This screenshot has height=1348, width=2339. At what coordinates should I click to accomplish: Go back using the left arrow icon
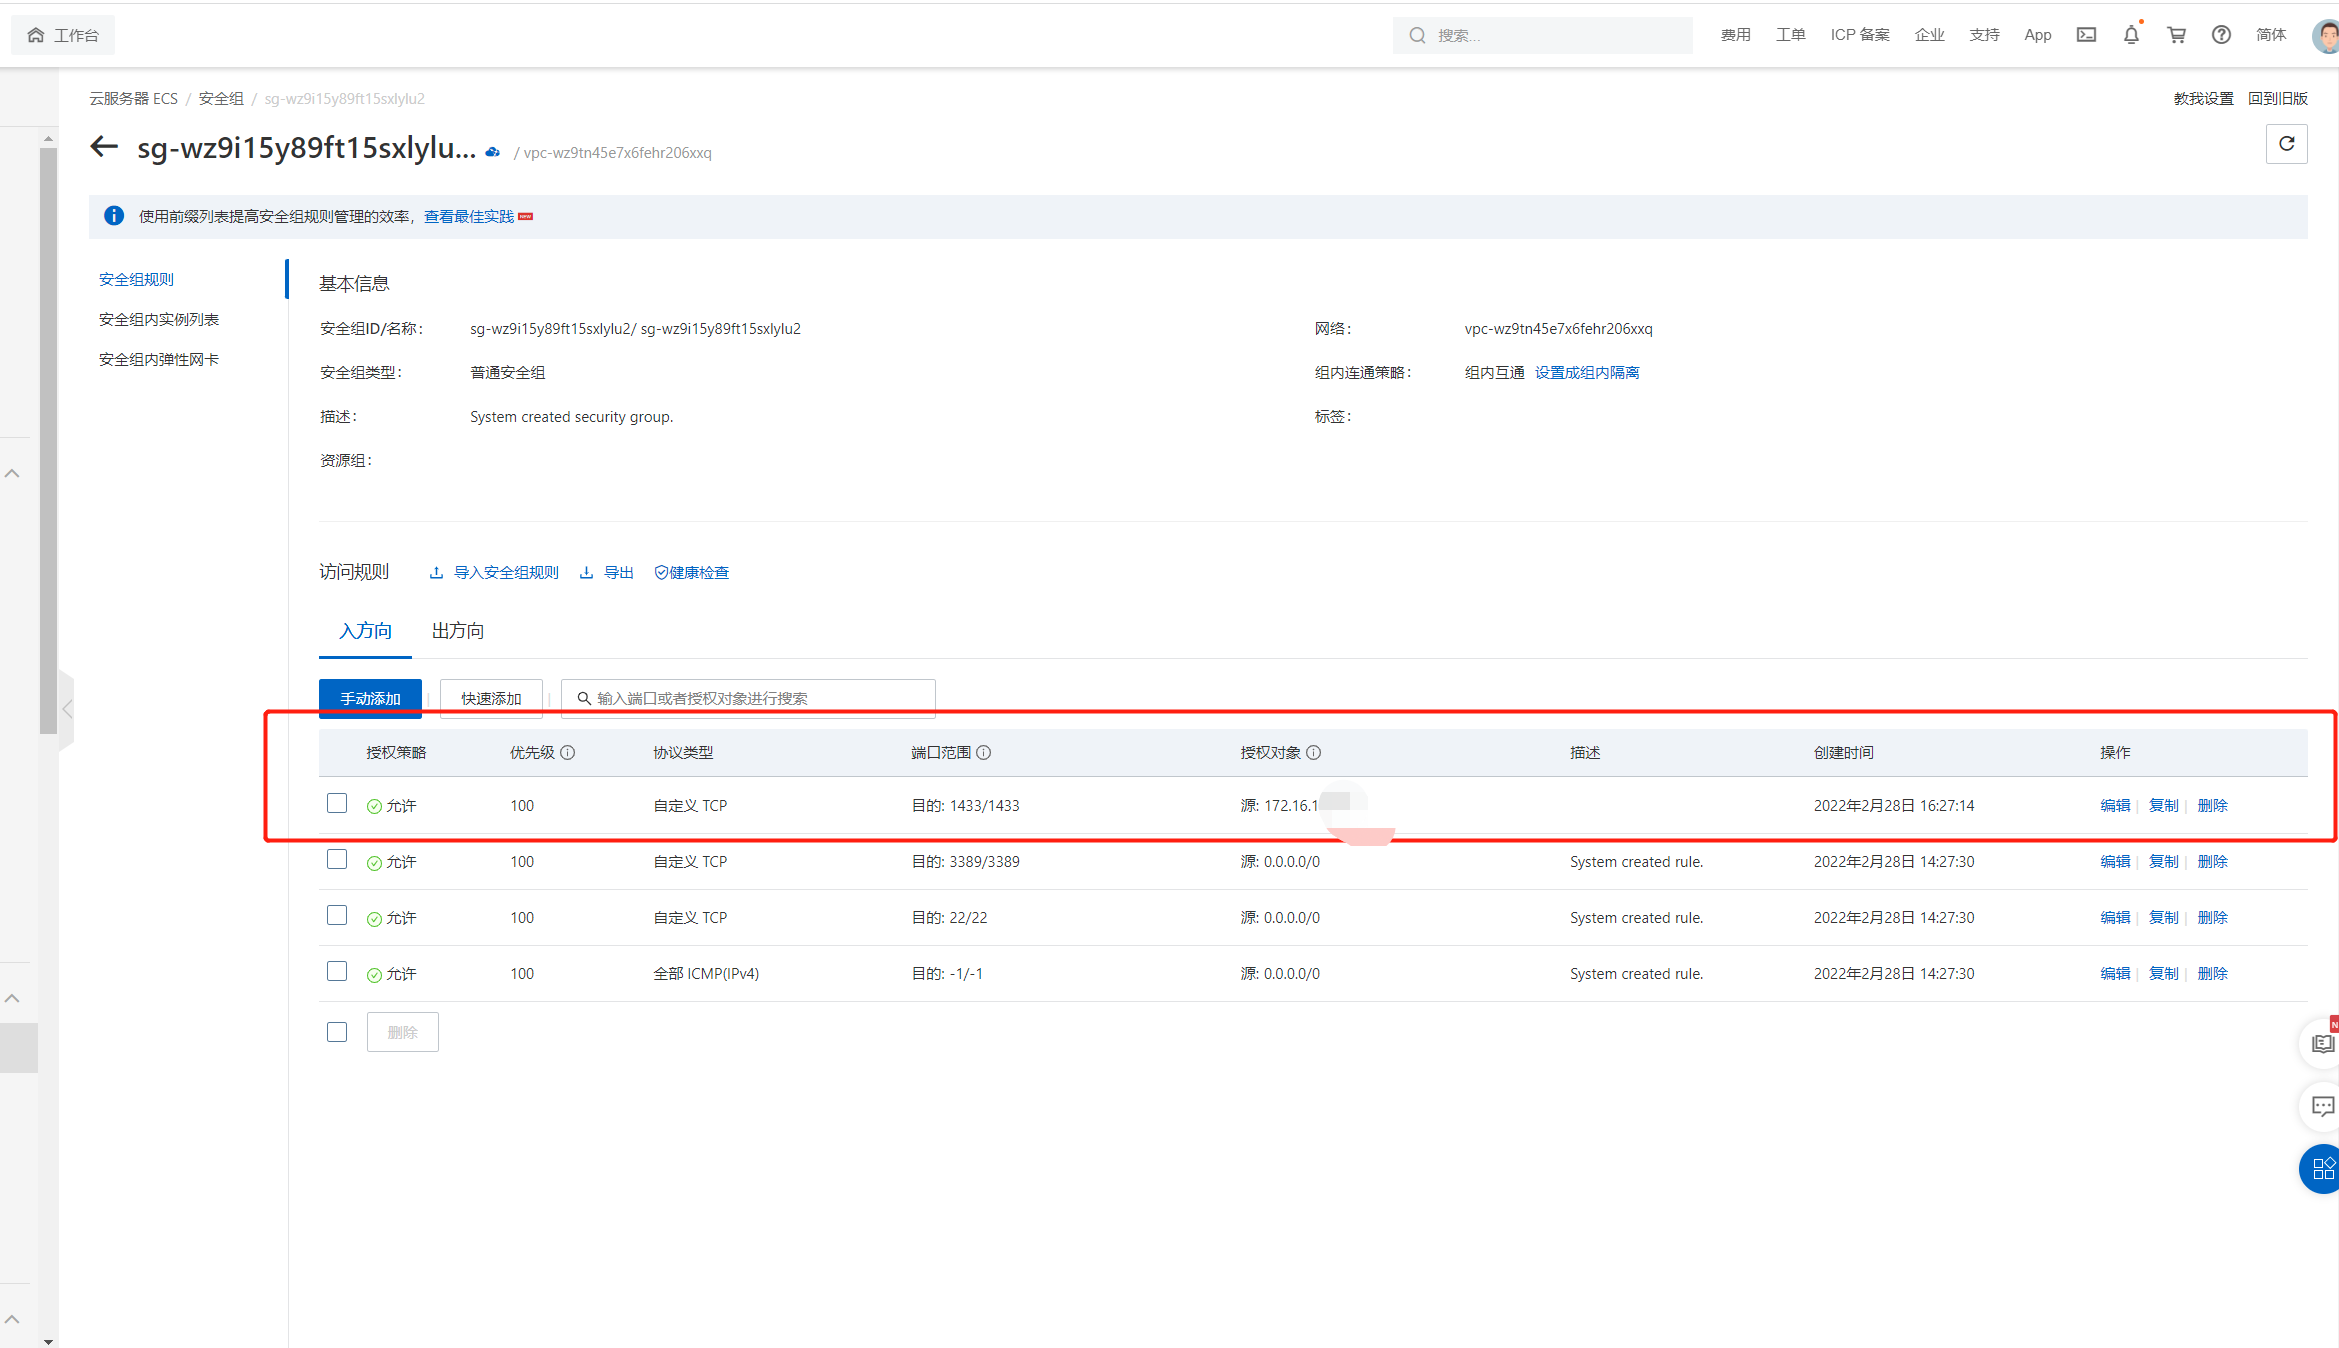(x=104, y=147)
